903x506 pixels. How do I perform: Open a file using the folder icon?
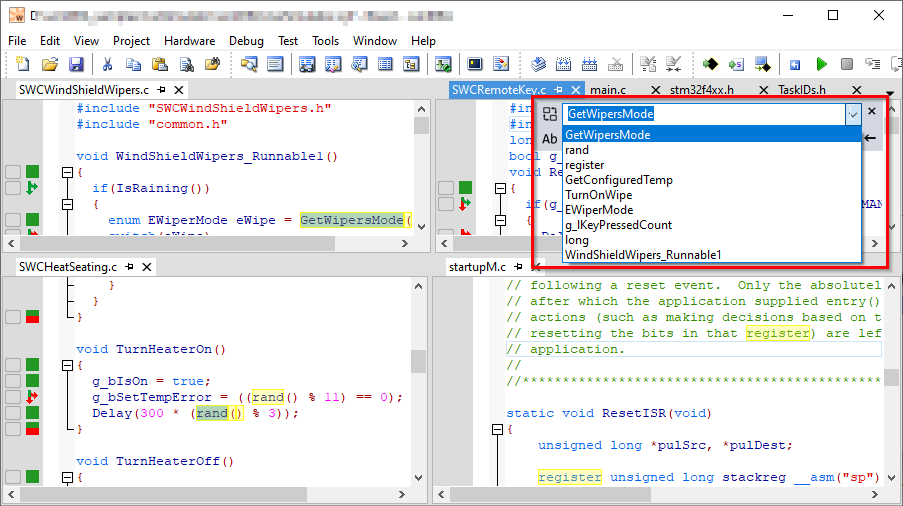tap(49, 65)
